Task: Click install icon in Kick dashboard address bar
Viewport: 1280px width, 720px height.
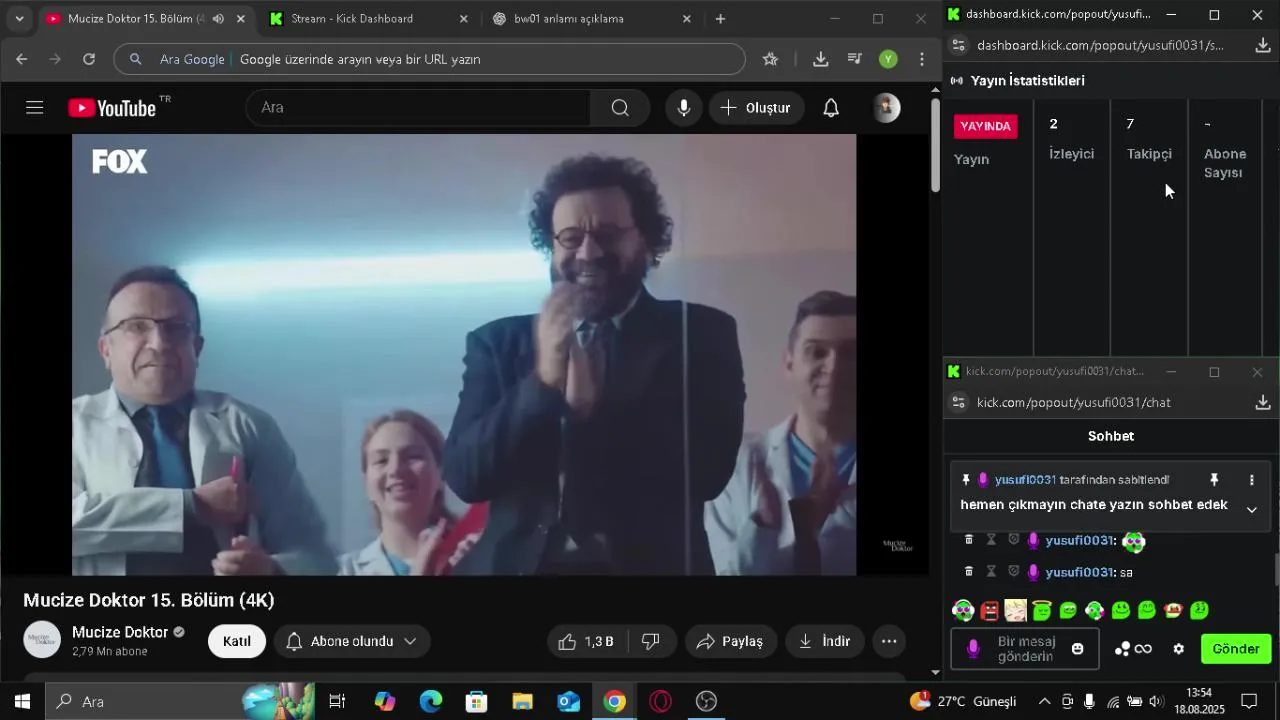Action: (x=1263, y=45)
